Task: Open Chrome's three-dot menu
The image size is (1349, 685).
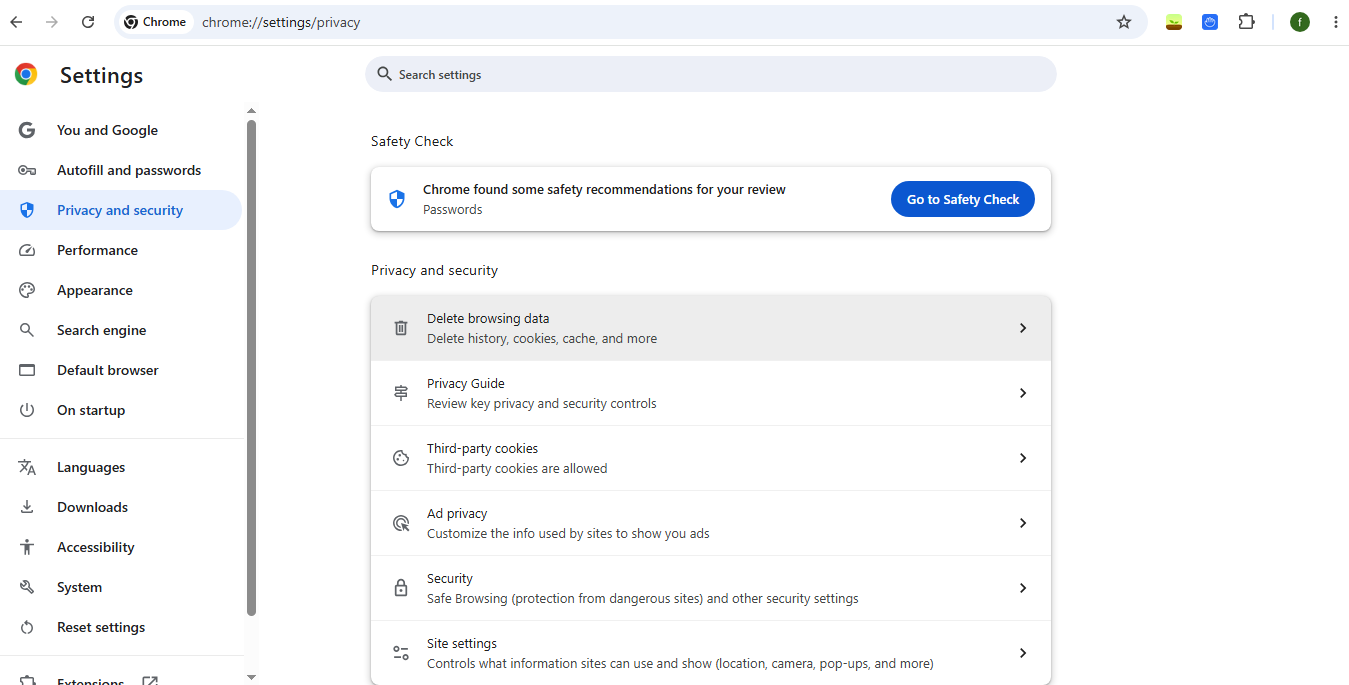Action: click(x=1335, y=22)
